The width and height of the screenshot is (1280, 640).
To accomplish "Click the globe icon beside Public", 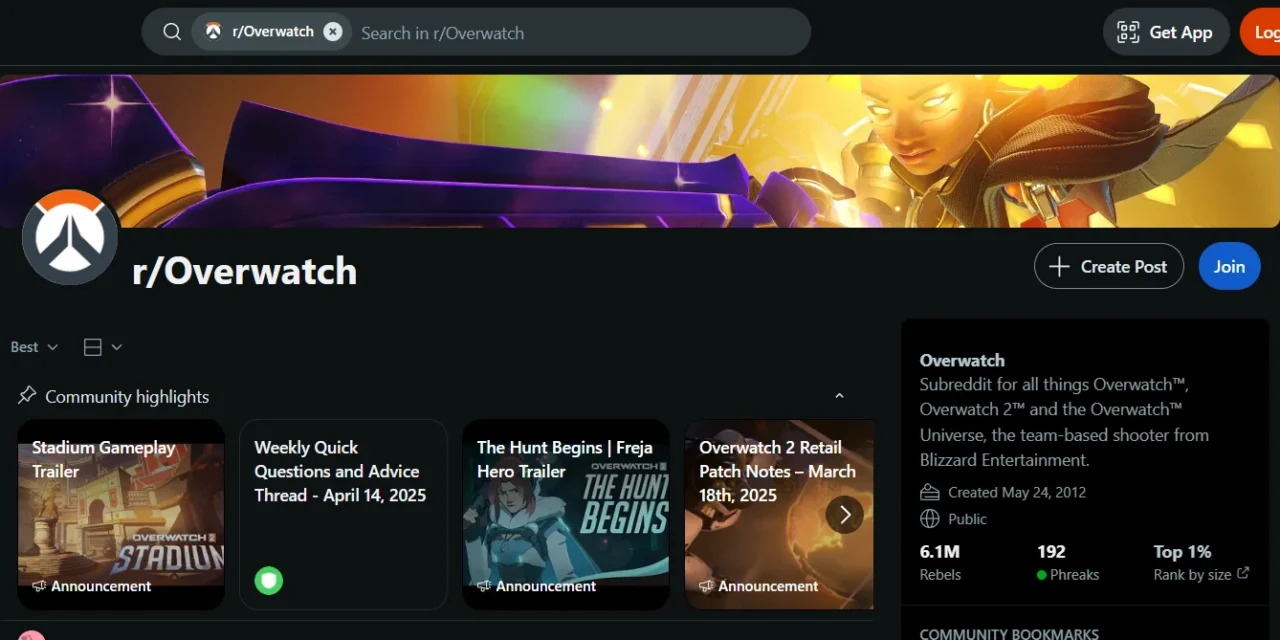I will tap(930, 519).
